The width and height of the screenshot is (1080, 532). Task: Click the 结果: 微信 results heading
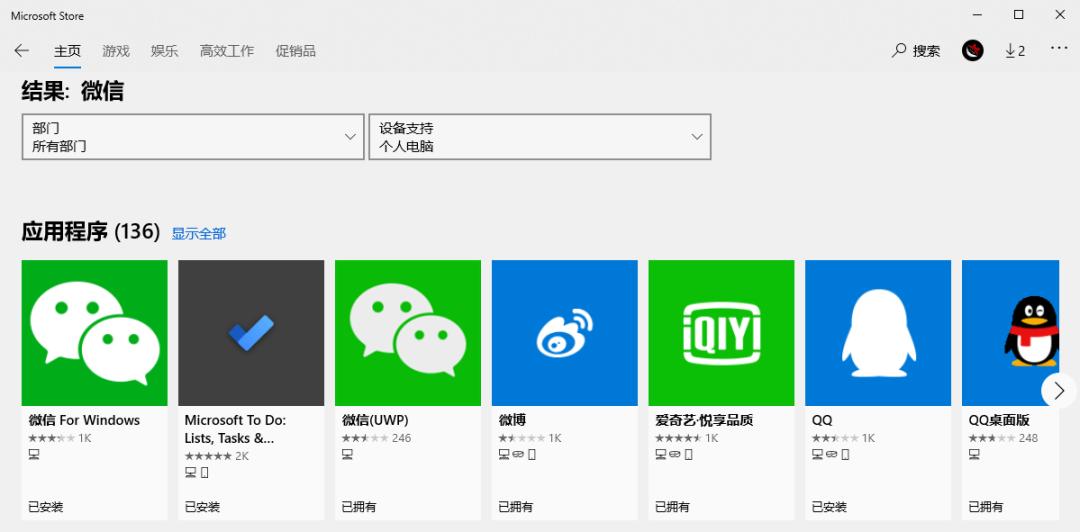click(x=73, y=91)
